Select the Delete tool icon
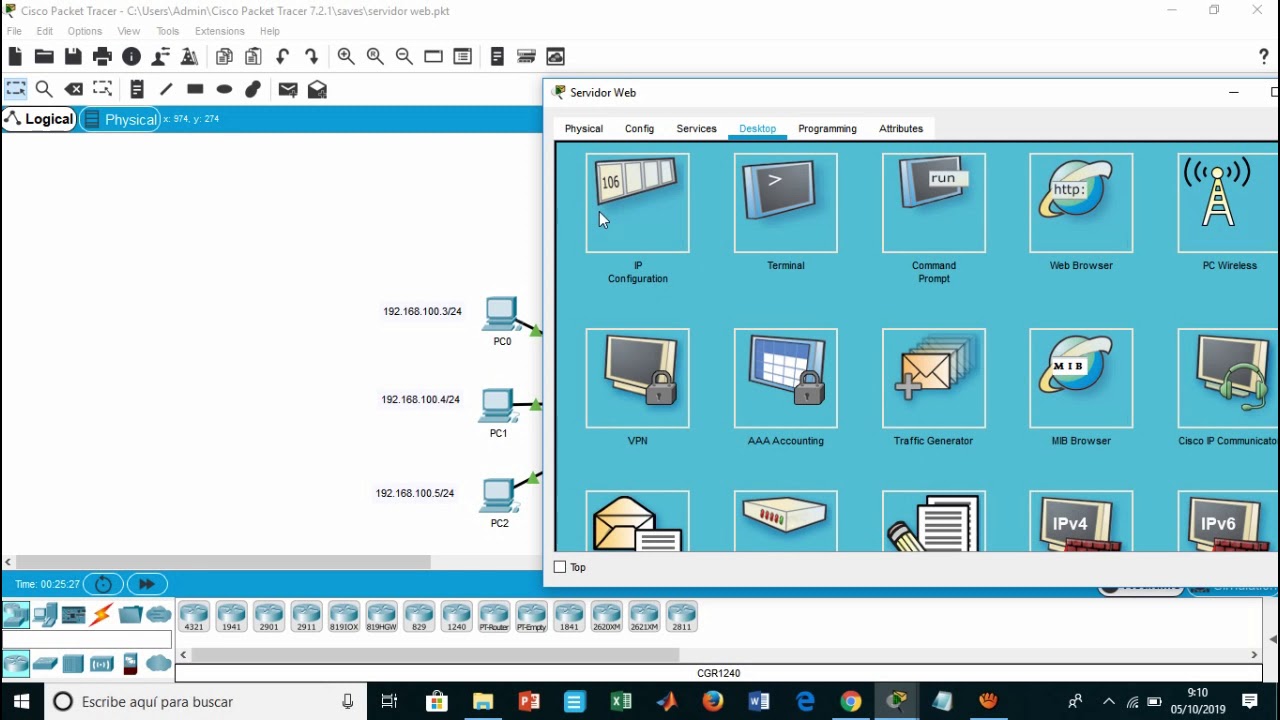The height and width of the screenshot is (720, 1280). coord(74,89)
